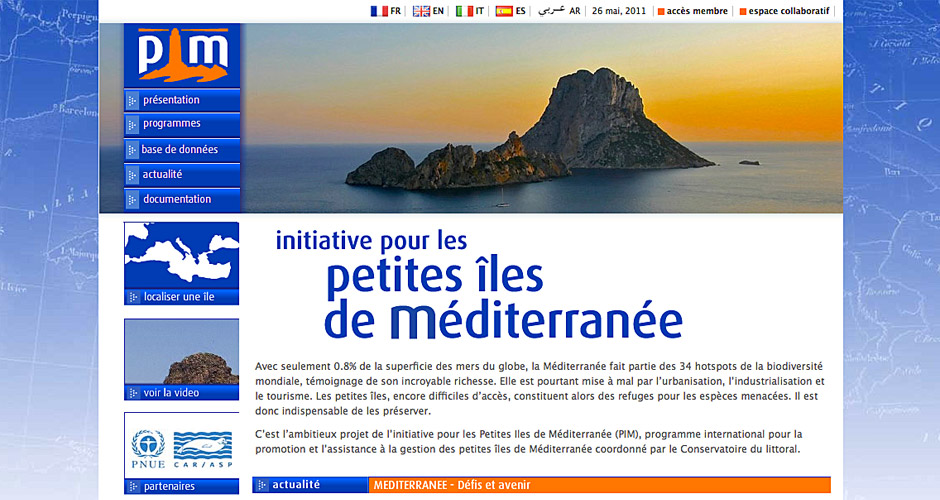The width and height of the screenshot is (940, 500).
Task: Click the bullet icon beside localiser une île
Action: 133,297
